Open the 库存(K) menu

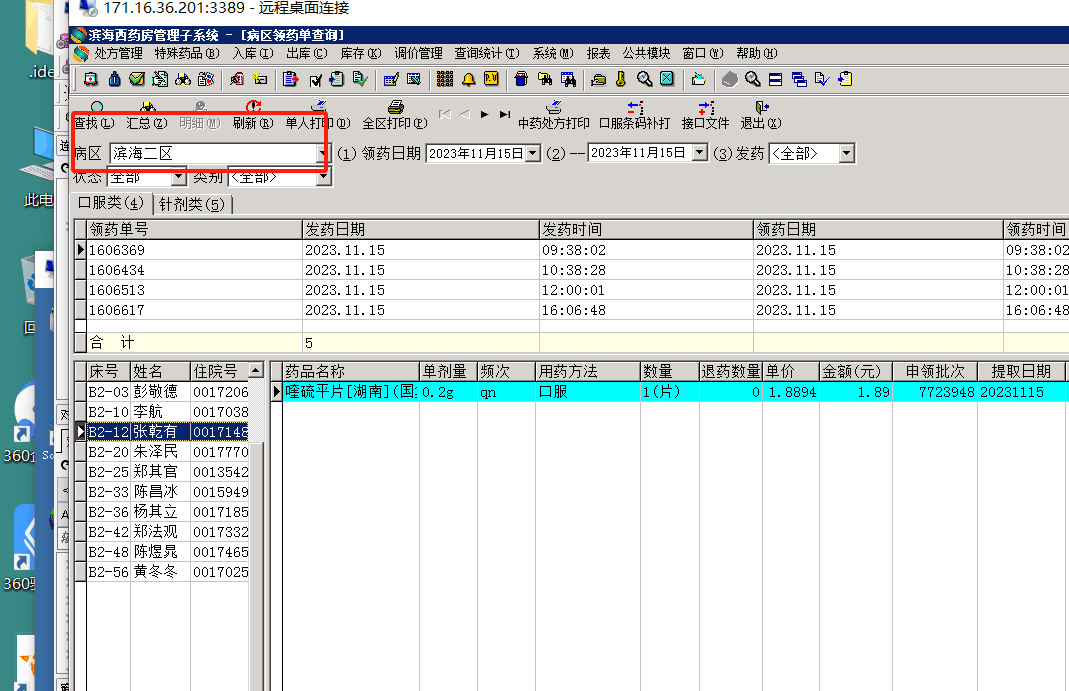pos(361,53)
